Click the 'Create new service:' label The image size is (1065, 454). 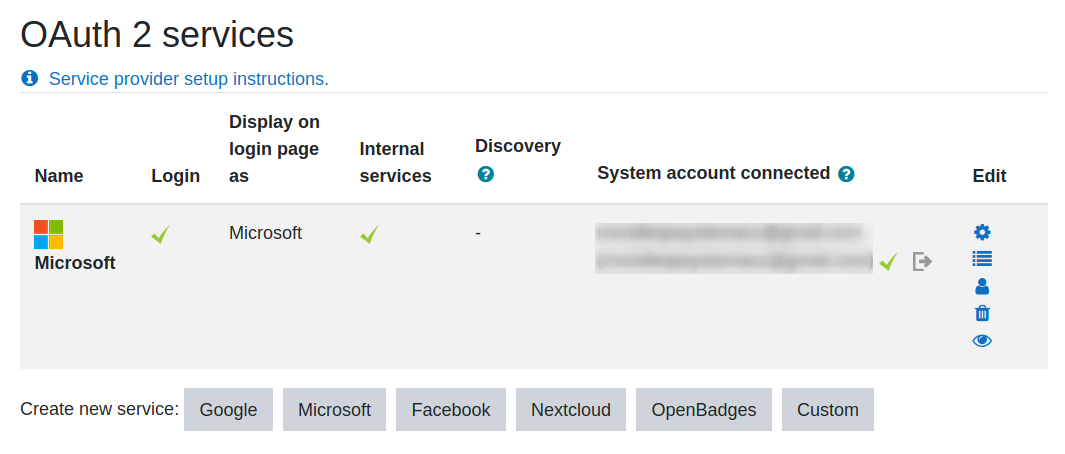pos(100,410)
